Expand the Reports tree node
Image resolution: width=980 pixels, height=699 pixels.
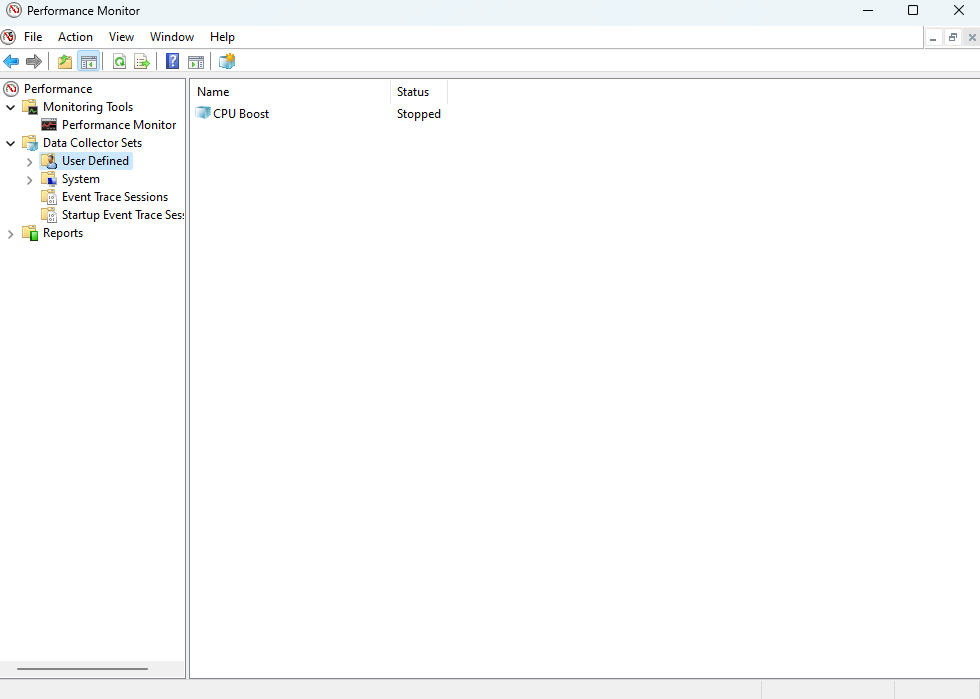click(11, 234)
